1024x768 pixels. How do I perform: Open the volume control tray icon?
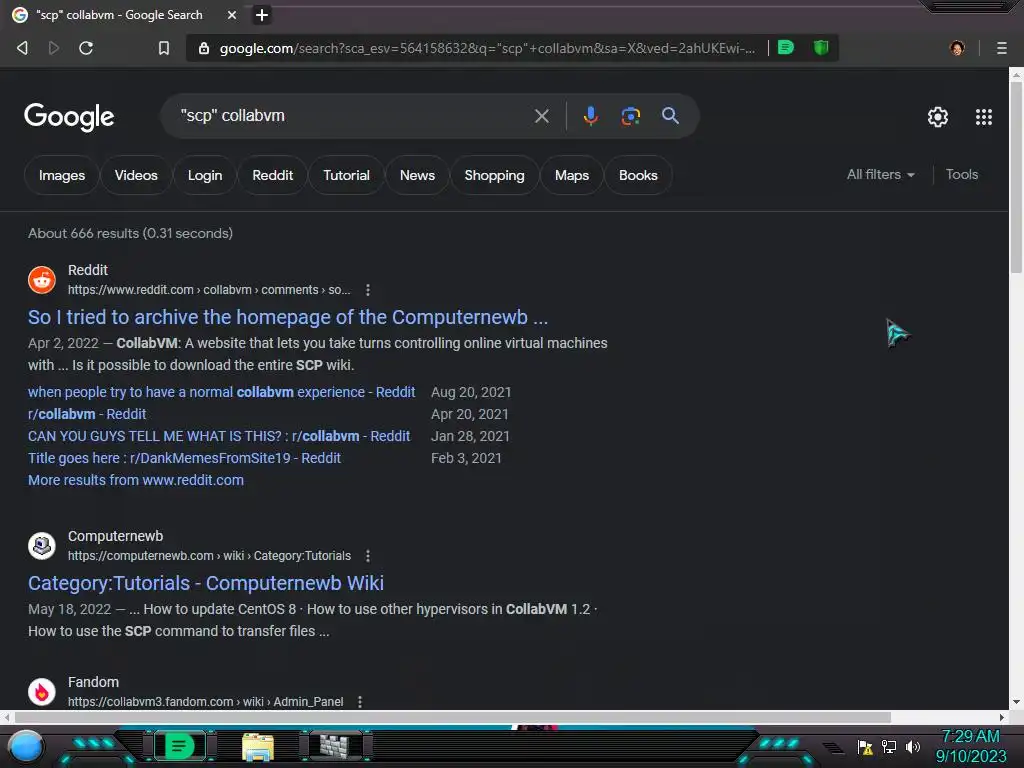click(x=912, y=746)
